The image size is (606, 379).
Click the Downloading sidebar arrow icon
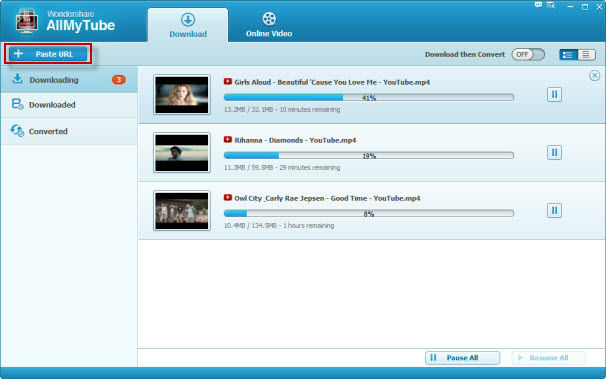point(17,78)
